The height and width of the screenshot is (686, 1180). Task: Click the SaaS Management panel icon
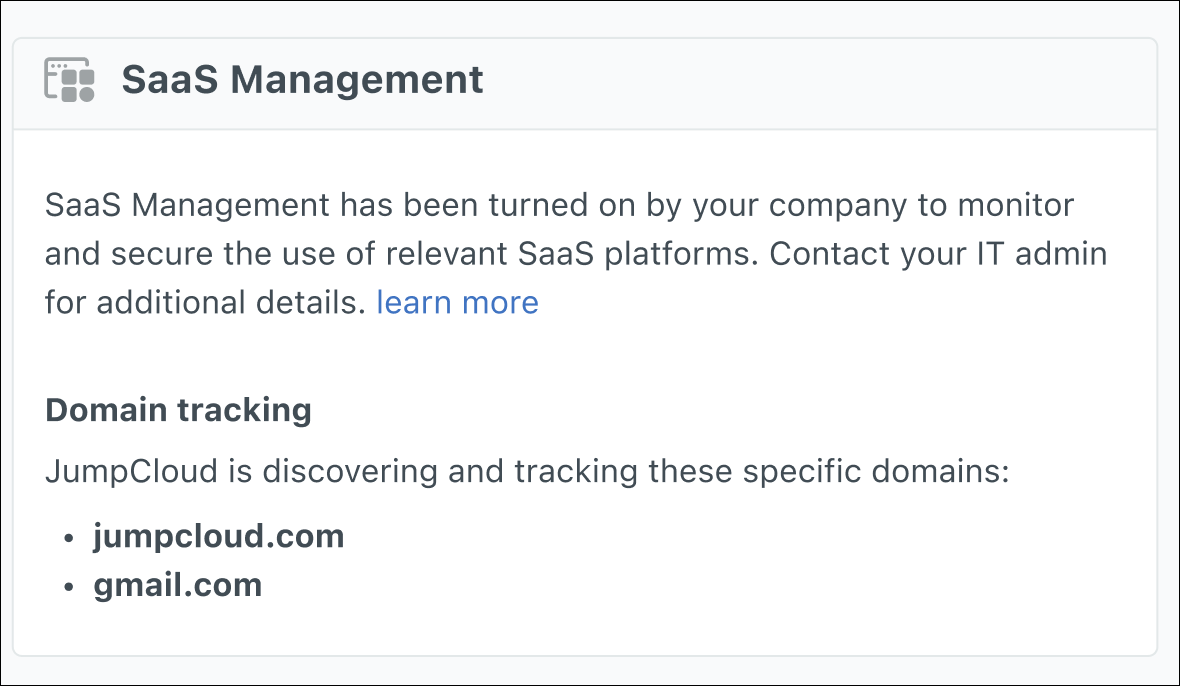click(x=70, y=80)
